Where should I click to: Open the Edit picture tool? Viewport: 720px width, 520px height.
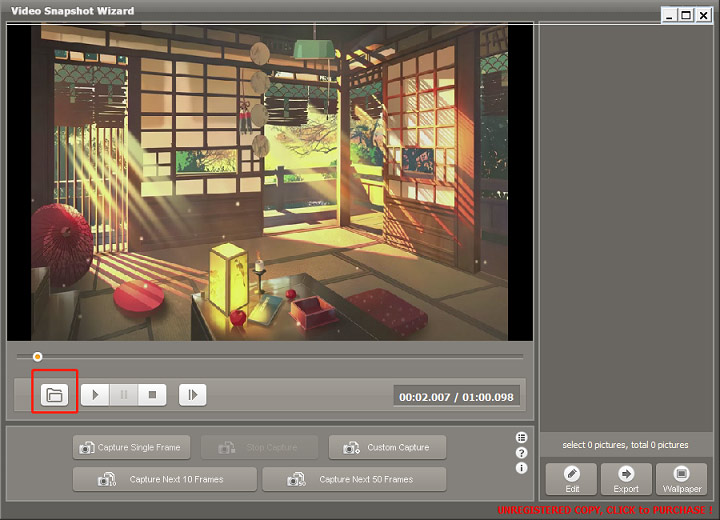pos(572,479)
